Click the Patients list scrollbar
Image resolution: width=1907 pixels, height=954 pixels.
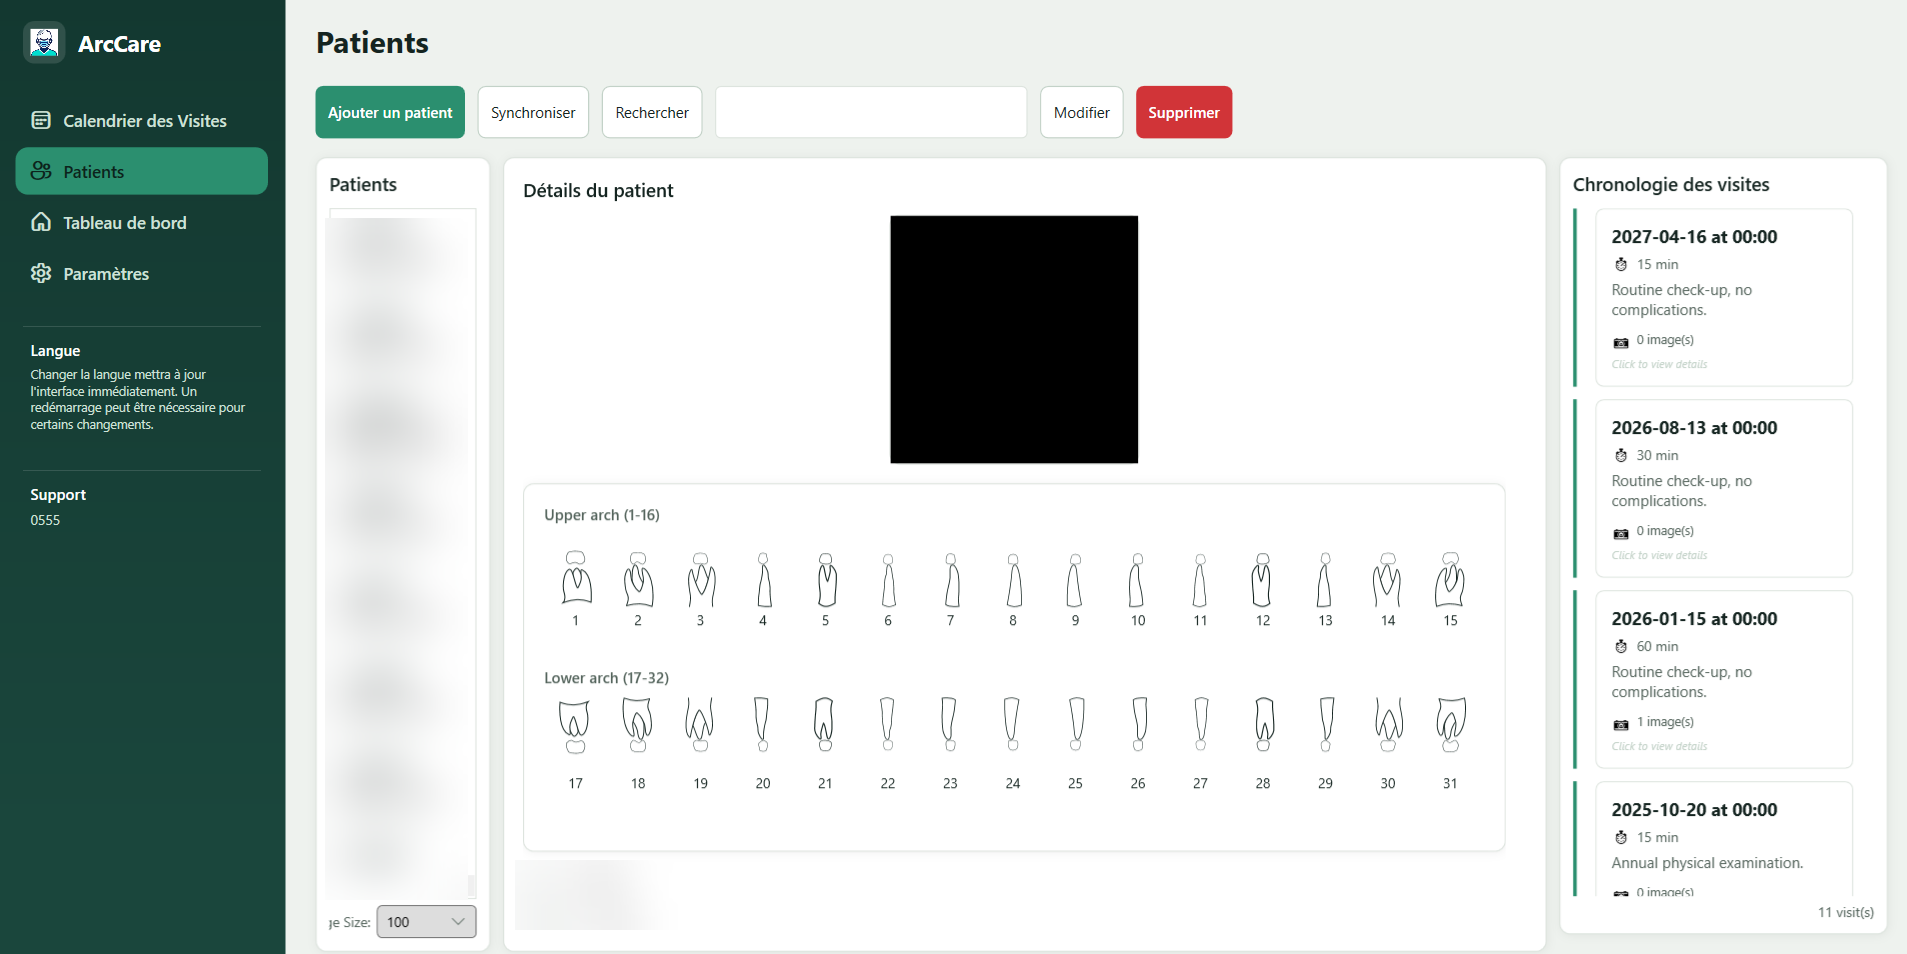(471, 886)
